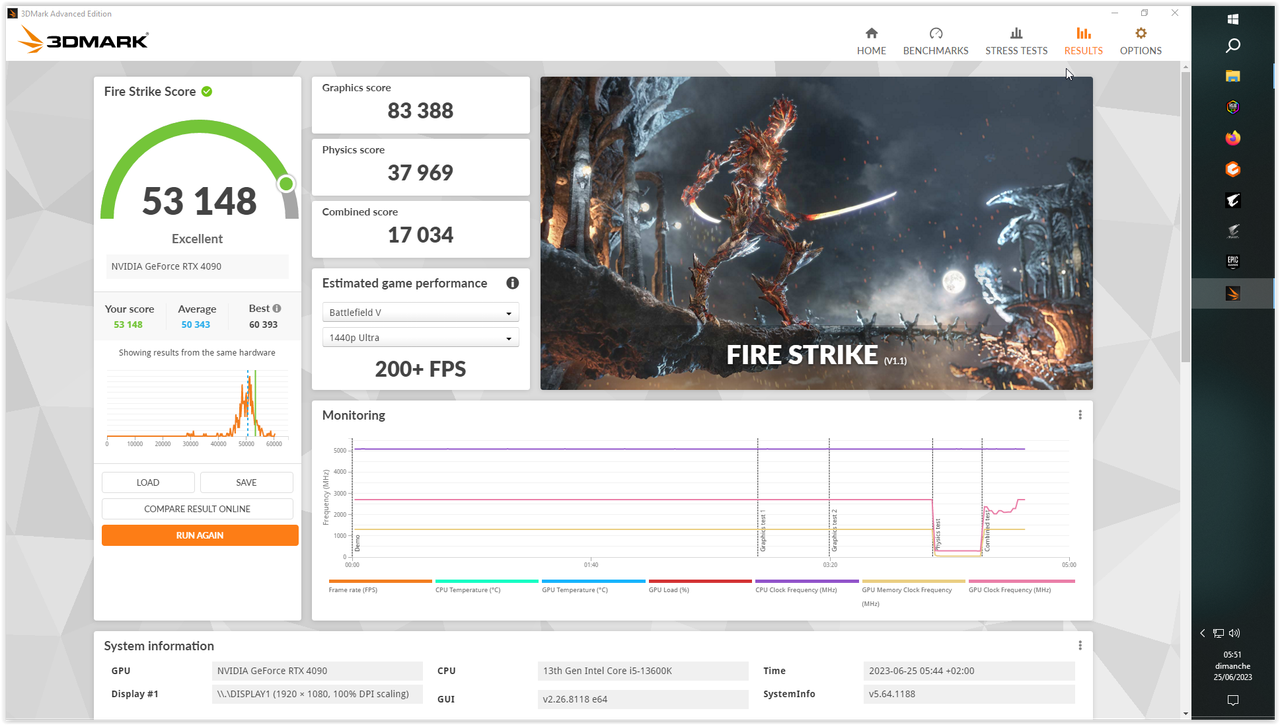This screenshot has height=725, width=1280.
Task: Expand the Battlefield V game dropdown
Action: [x=420, y=312]
